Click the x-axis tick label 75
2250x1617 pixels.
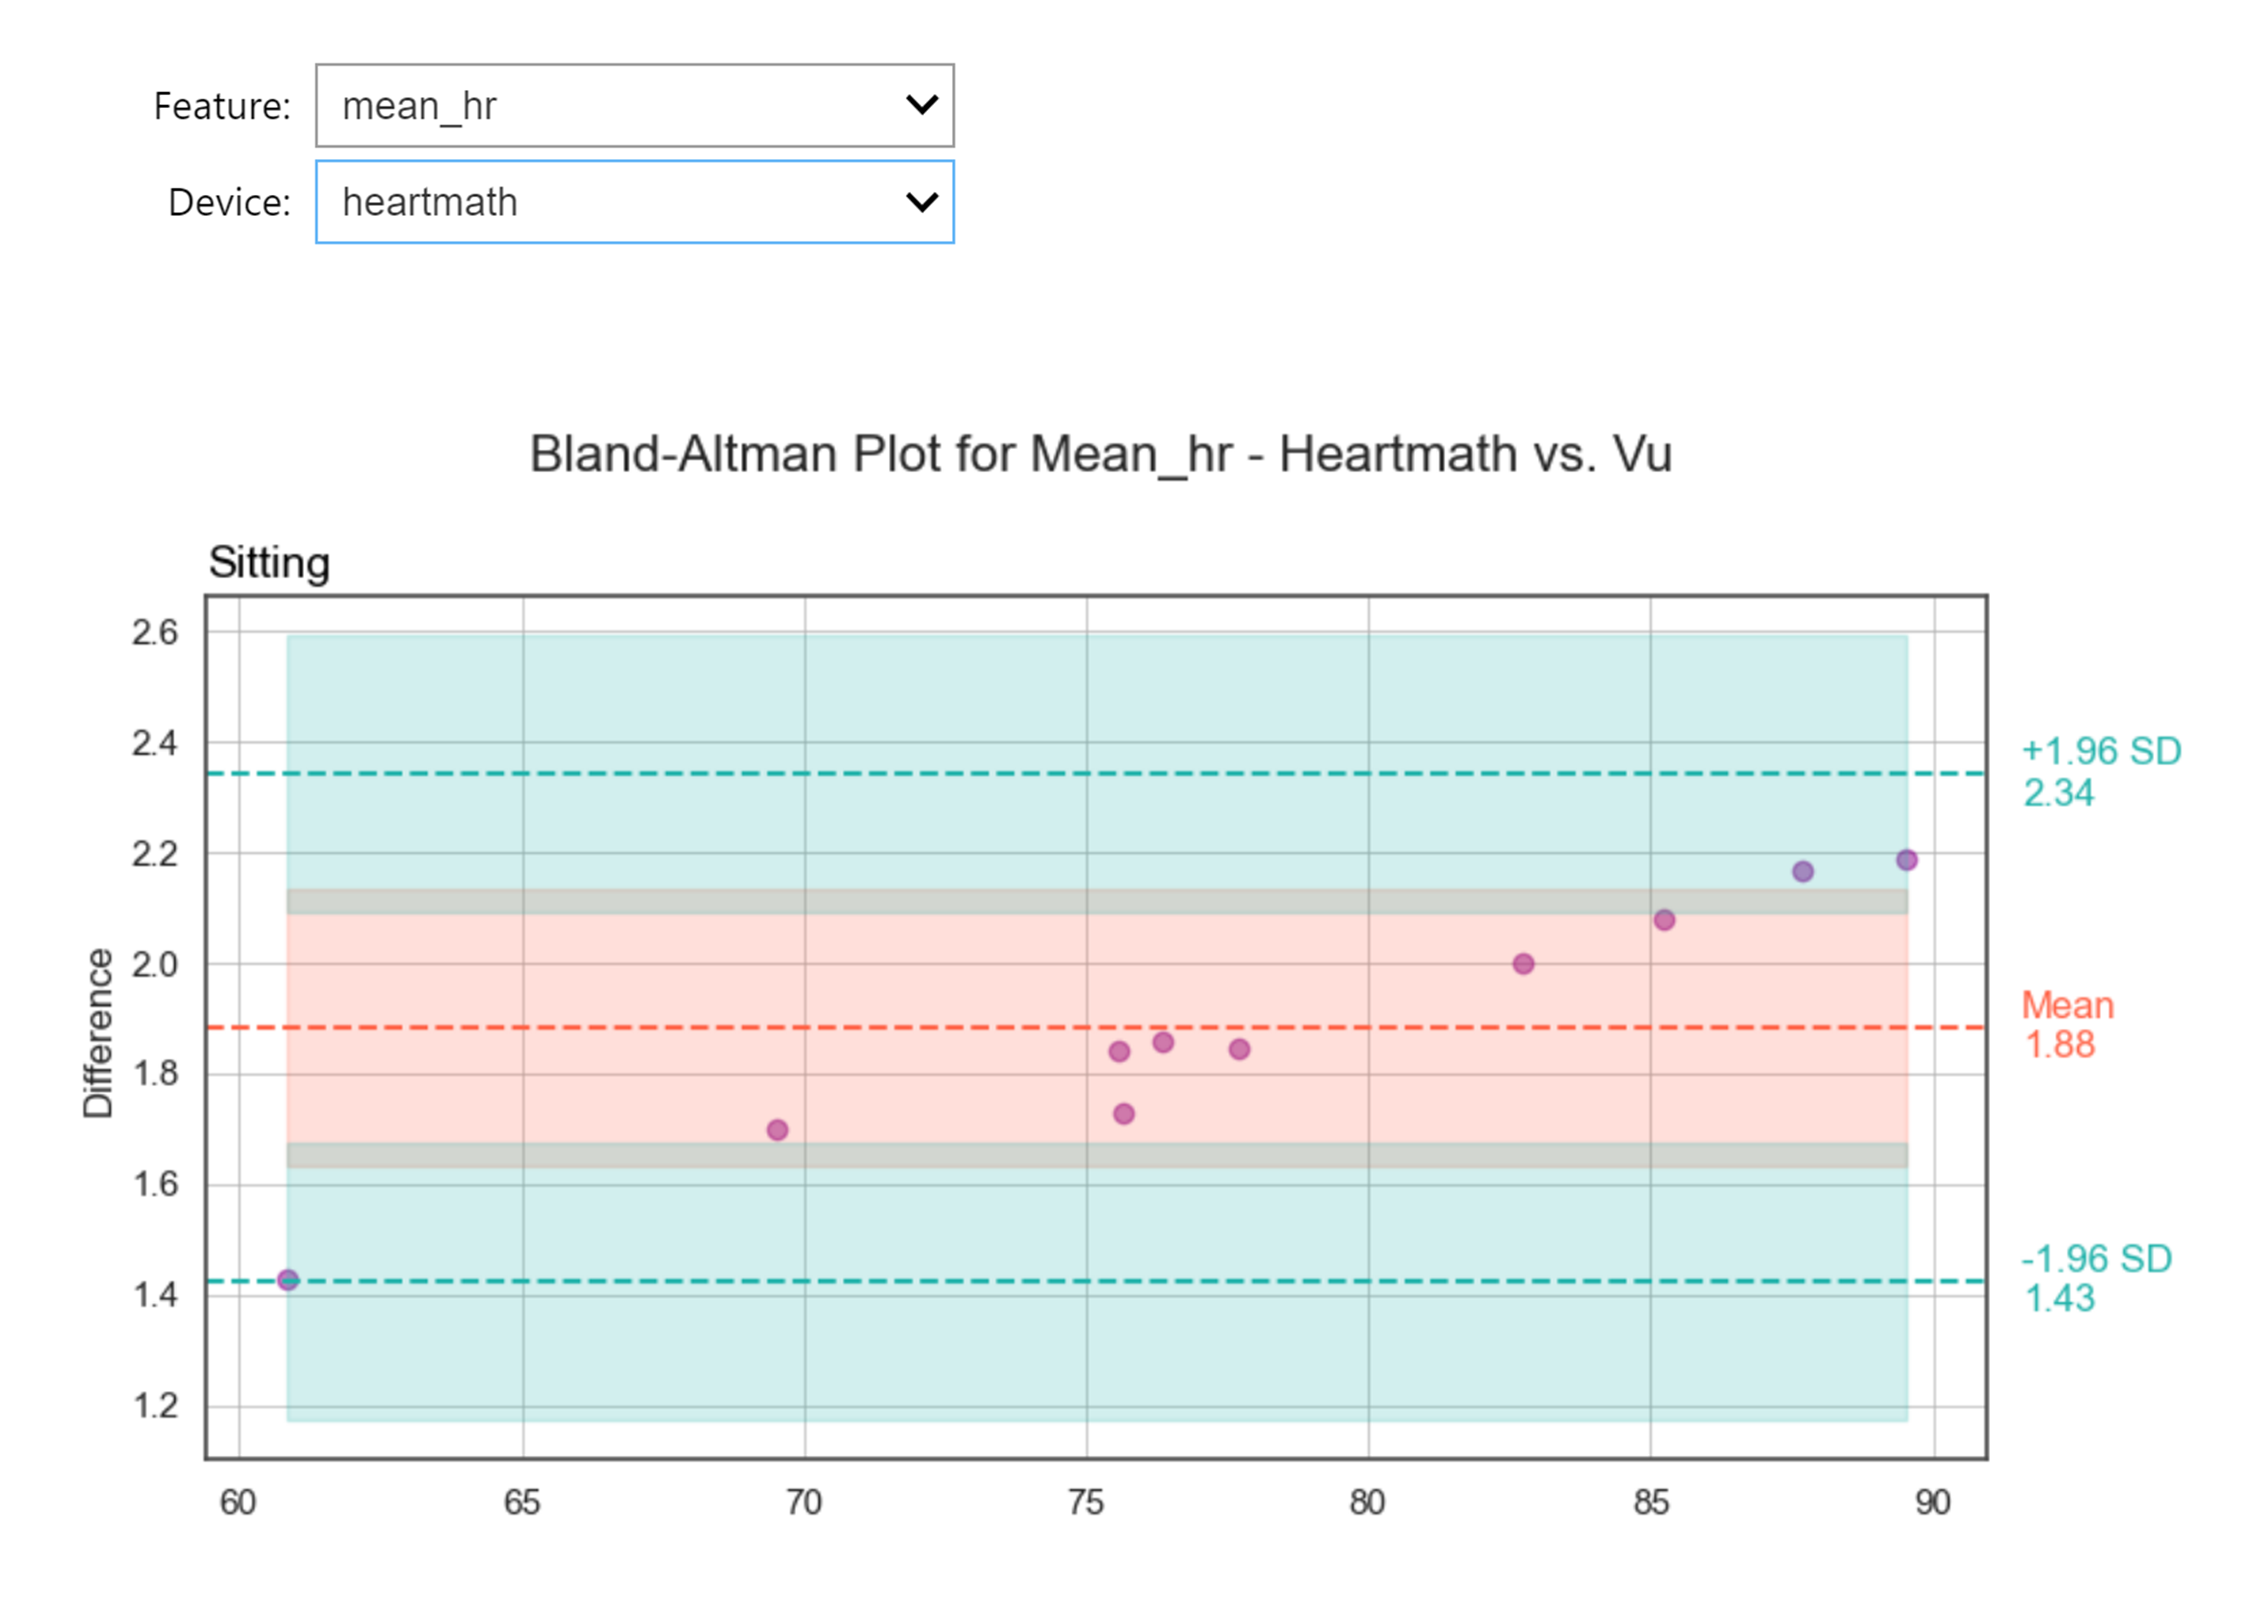[1085, 1502]
